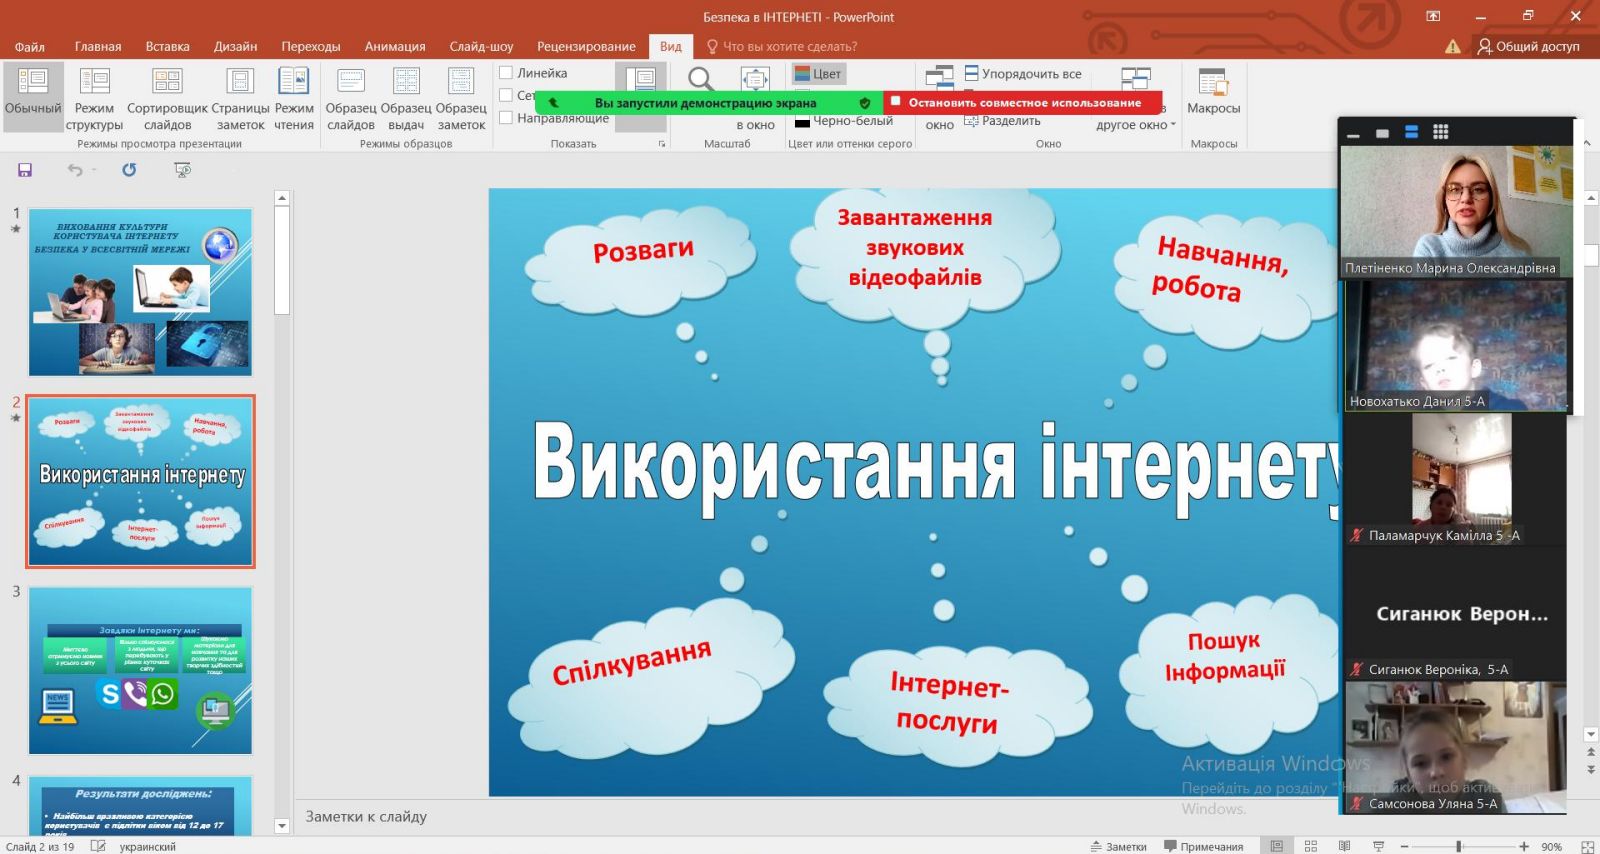This screenshot has height=854, width=1600.
Task: Open the Анимация ribbon tab
Action: click(394, 46)
